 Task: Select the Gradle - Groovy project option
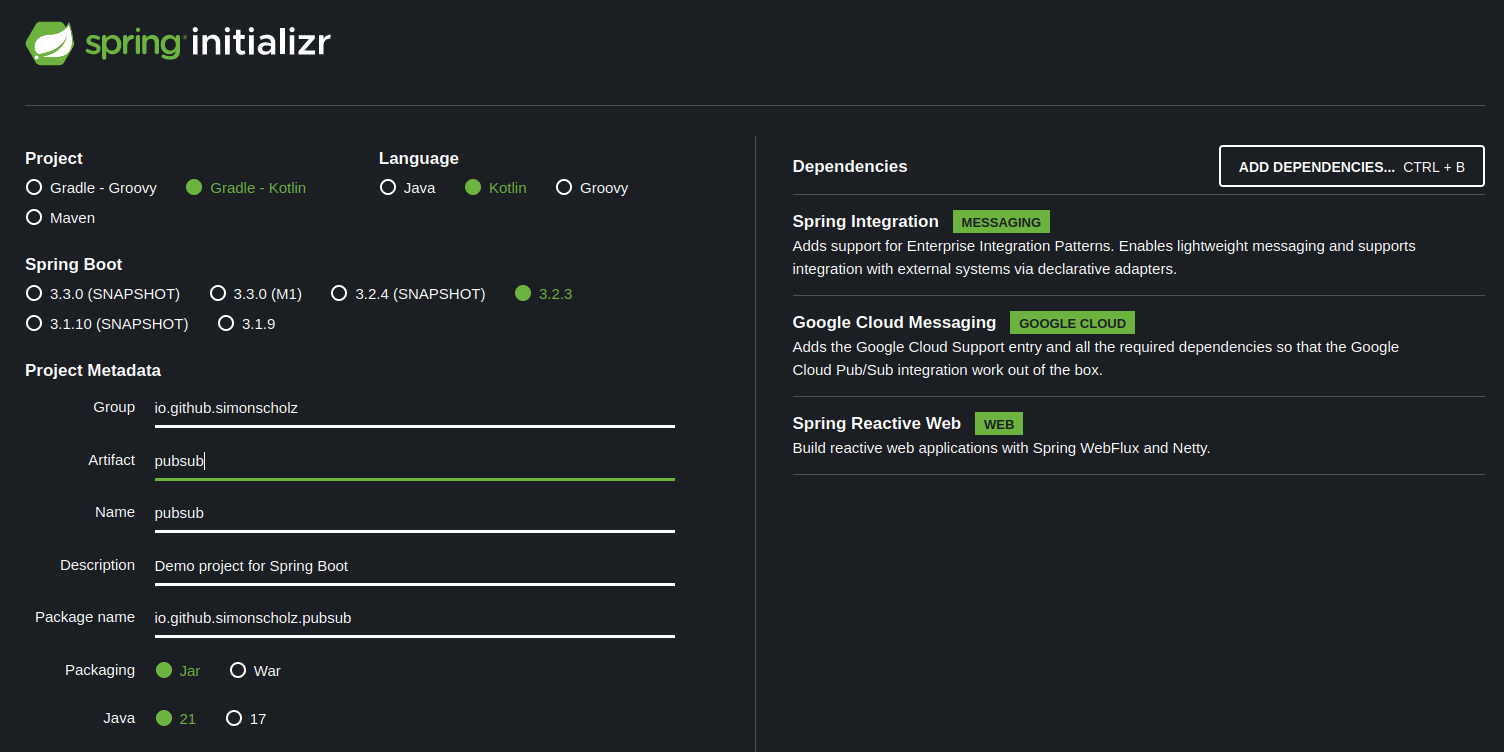tap(91, 188)
